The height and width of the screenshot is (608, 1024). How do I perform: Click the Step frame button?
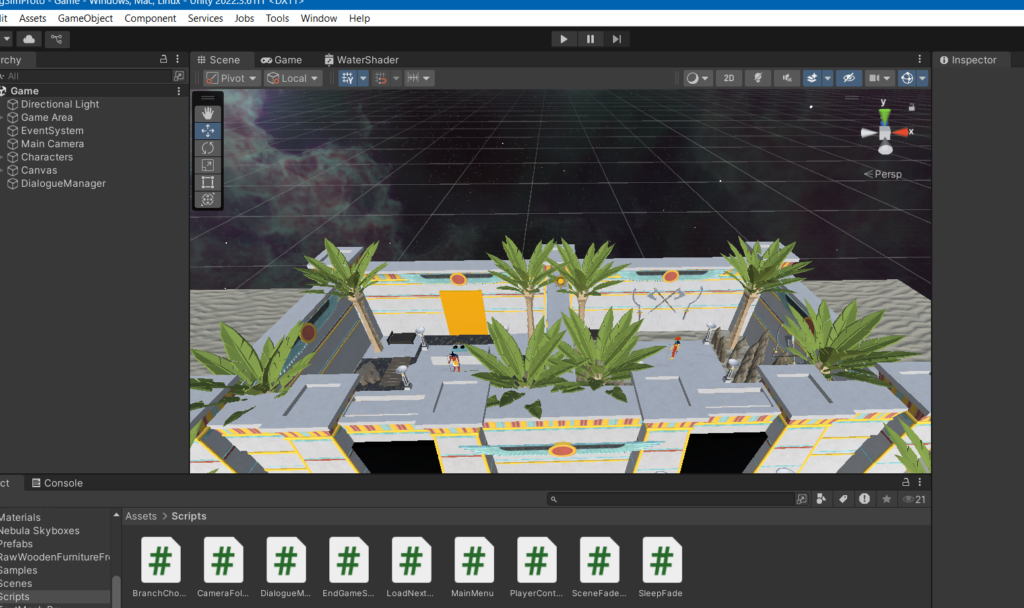point(617,39)
